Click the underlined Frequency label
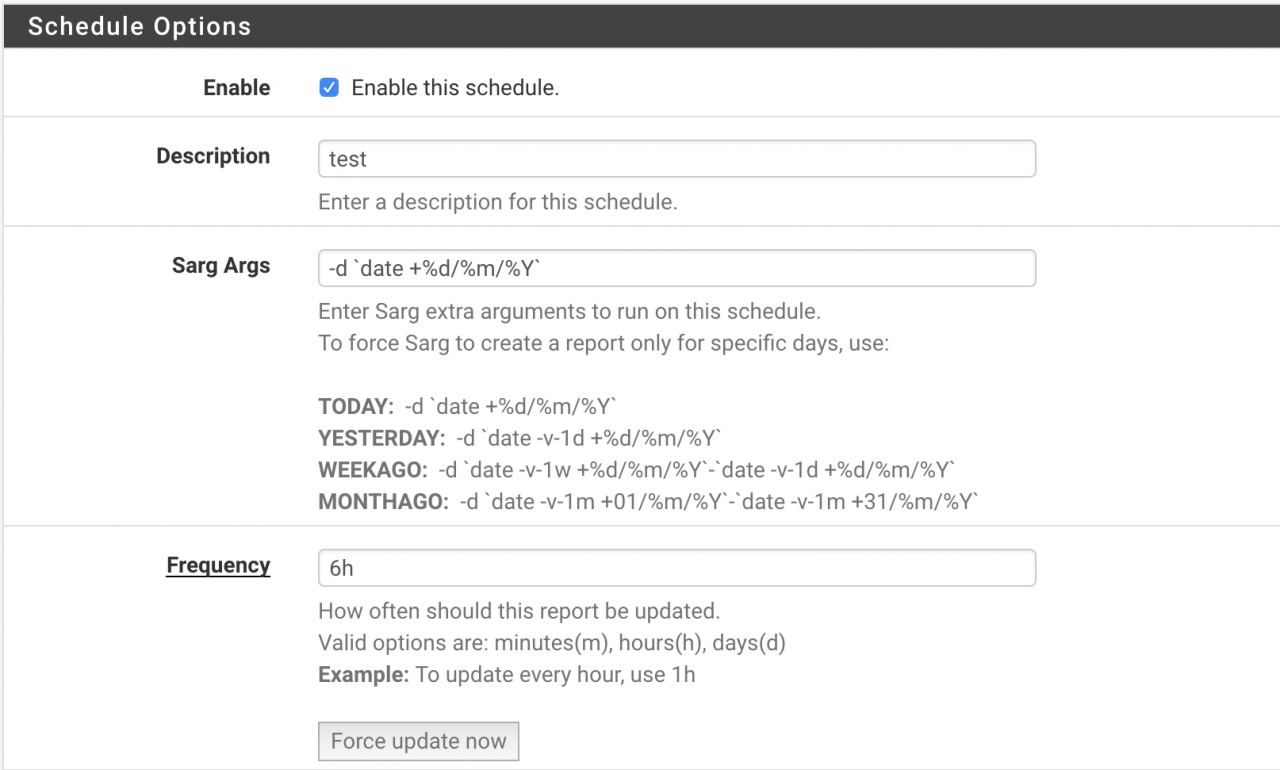Viewport: 1280px width, 770px height. 218,565
